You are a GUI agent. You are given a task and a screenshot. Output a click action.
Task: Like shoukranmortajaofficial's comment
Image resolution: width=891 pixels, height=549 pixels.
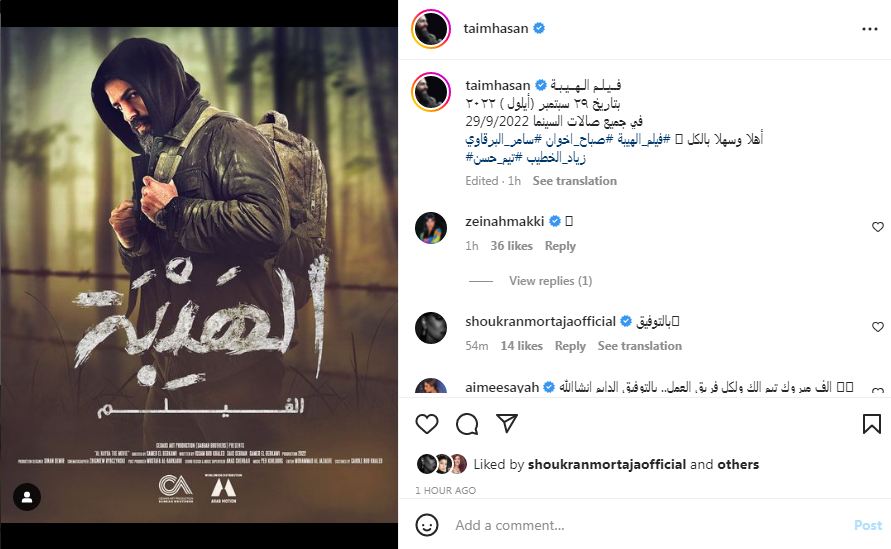point(878,327)
